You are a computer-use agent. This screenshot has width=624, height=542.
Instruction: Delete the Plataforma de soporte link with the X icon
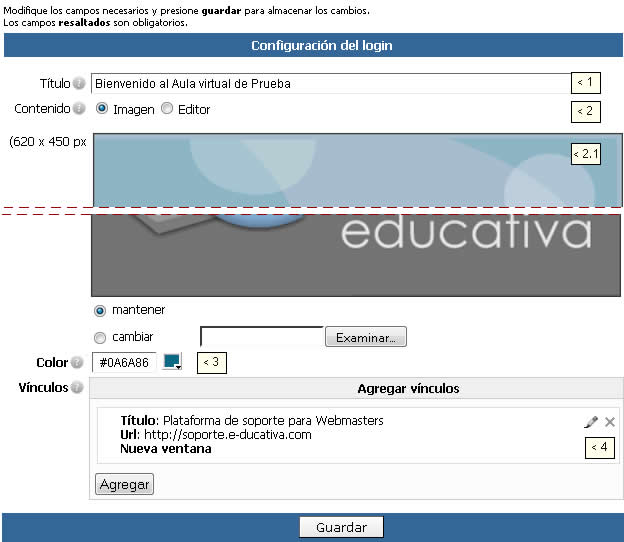[610, 422]
